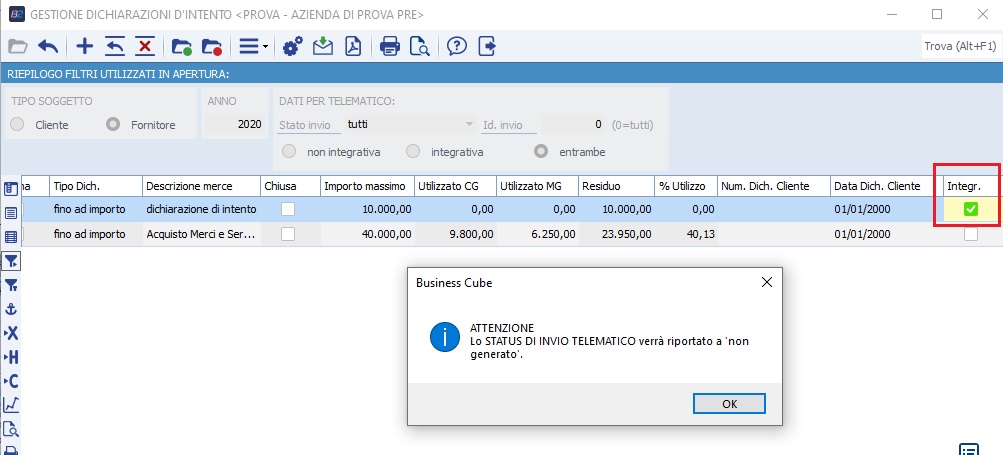Click the second sidebar filter funnel icon
The image size is (1003, 455).
click(11, 285)
